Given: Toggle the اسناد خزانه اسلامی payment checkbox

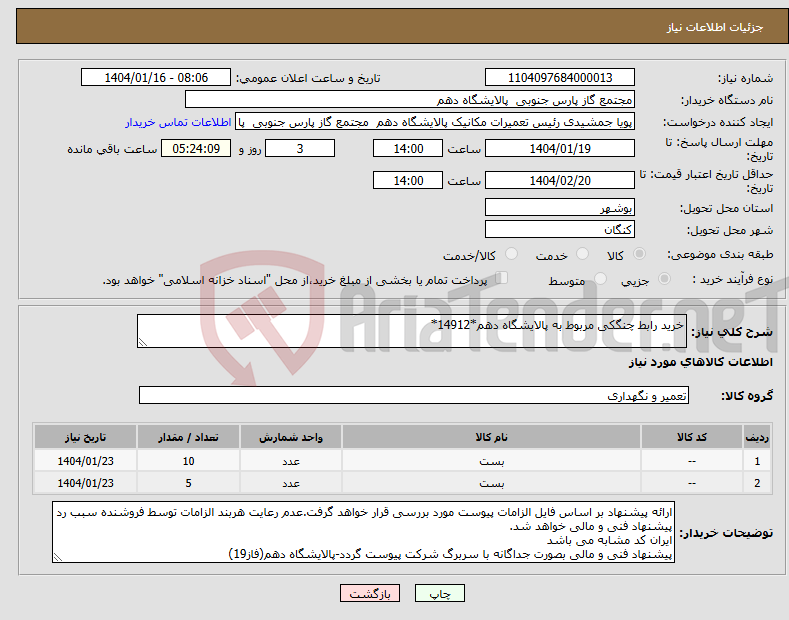Looking at the screenshot, I should pyautogui.click(x=502, y=278).
